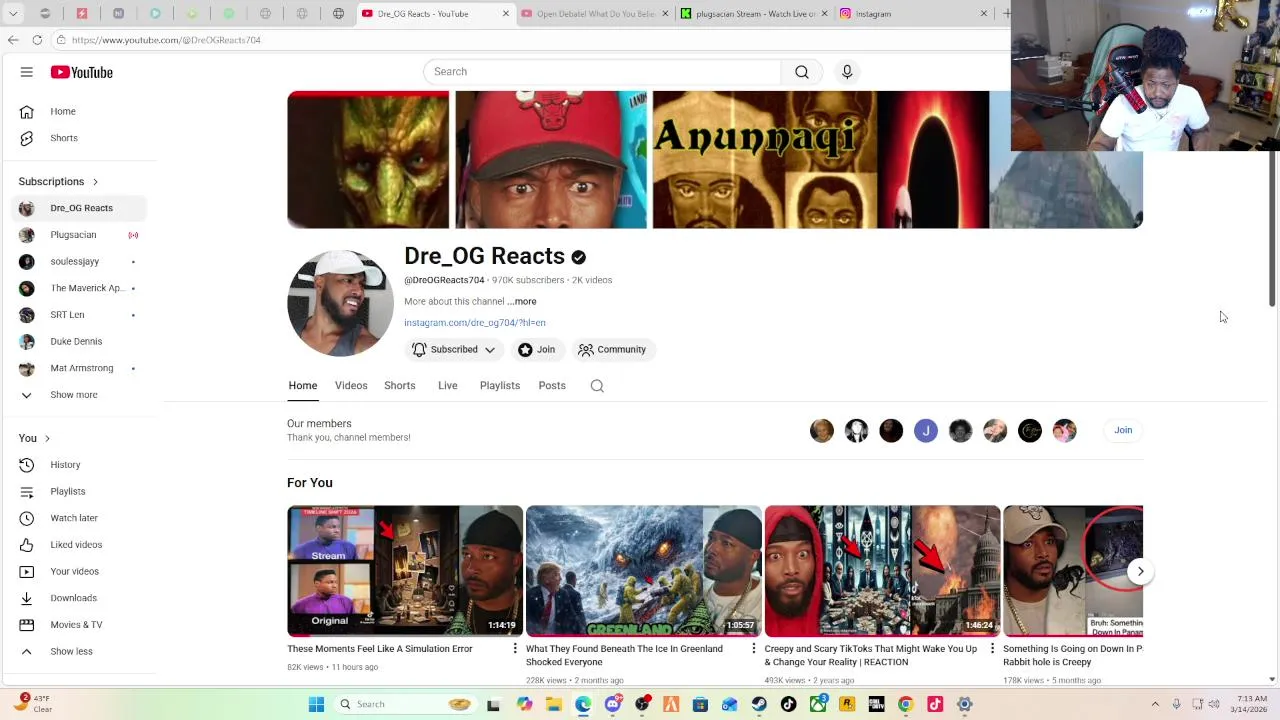
Task: Switch to the Shorts channel tab
Action: pos(400,386)
